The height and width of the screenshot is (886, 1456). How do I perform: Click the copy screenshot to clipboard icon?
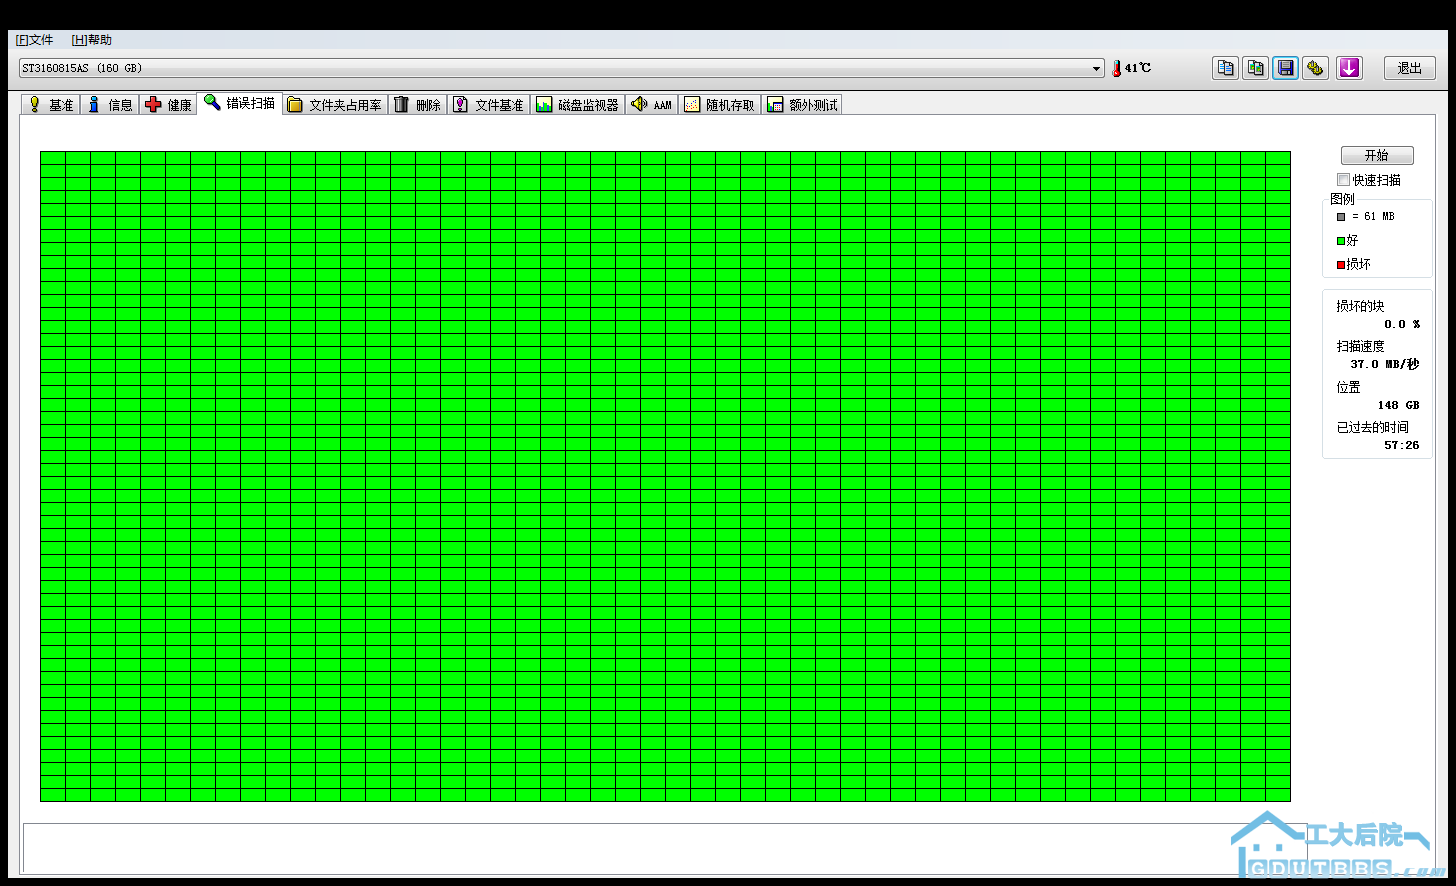pos(1255,68)
